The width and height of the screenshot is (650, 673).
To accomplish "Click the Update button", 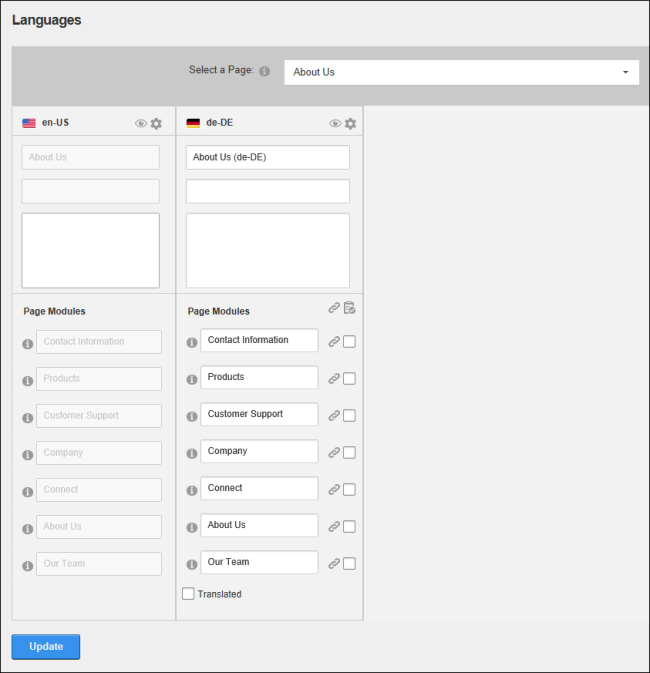I will (x=46, y=646).
